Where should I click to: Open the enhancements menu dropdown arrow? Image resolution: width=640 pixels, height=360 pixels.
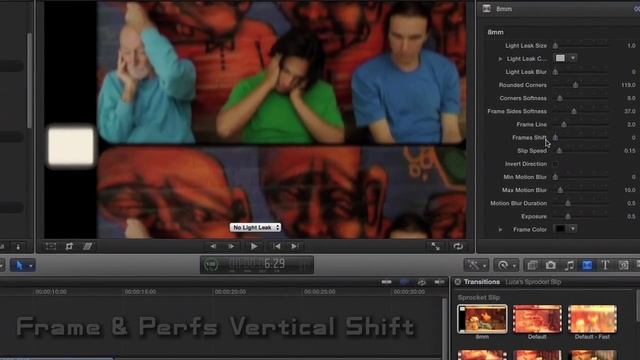[484, 266]
